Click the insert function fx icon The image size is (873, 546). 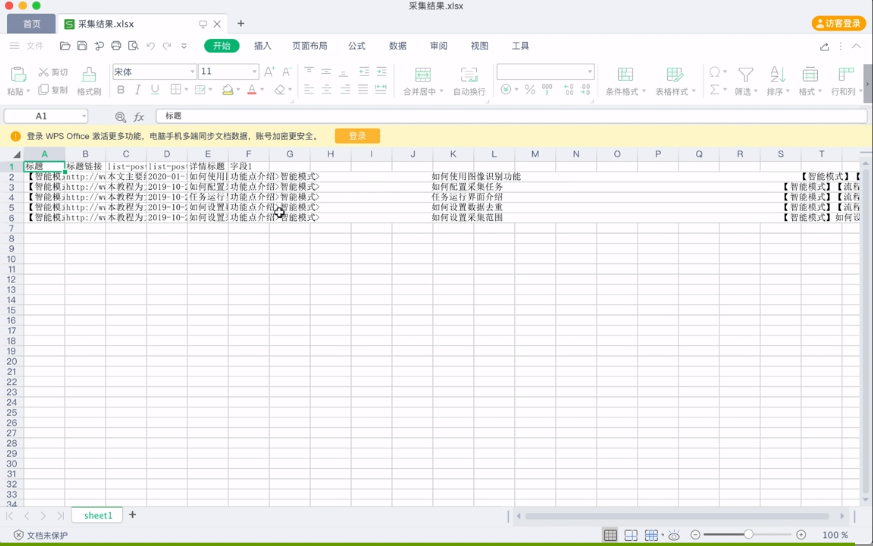tap(139, 117)
